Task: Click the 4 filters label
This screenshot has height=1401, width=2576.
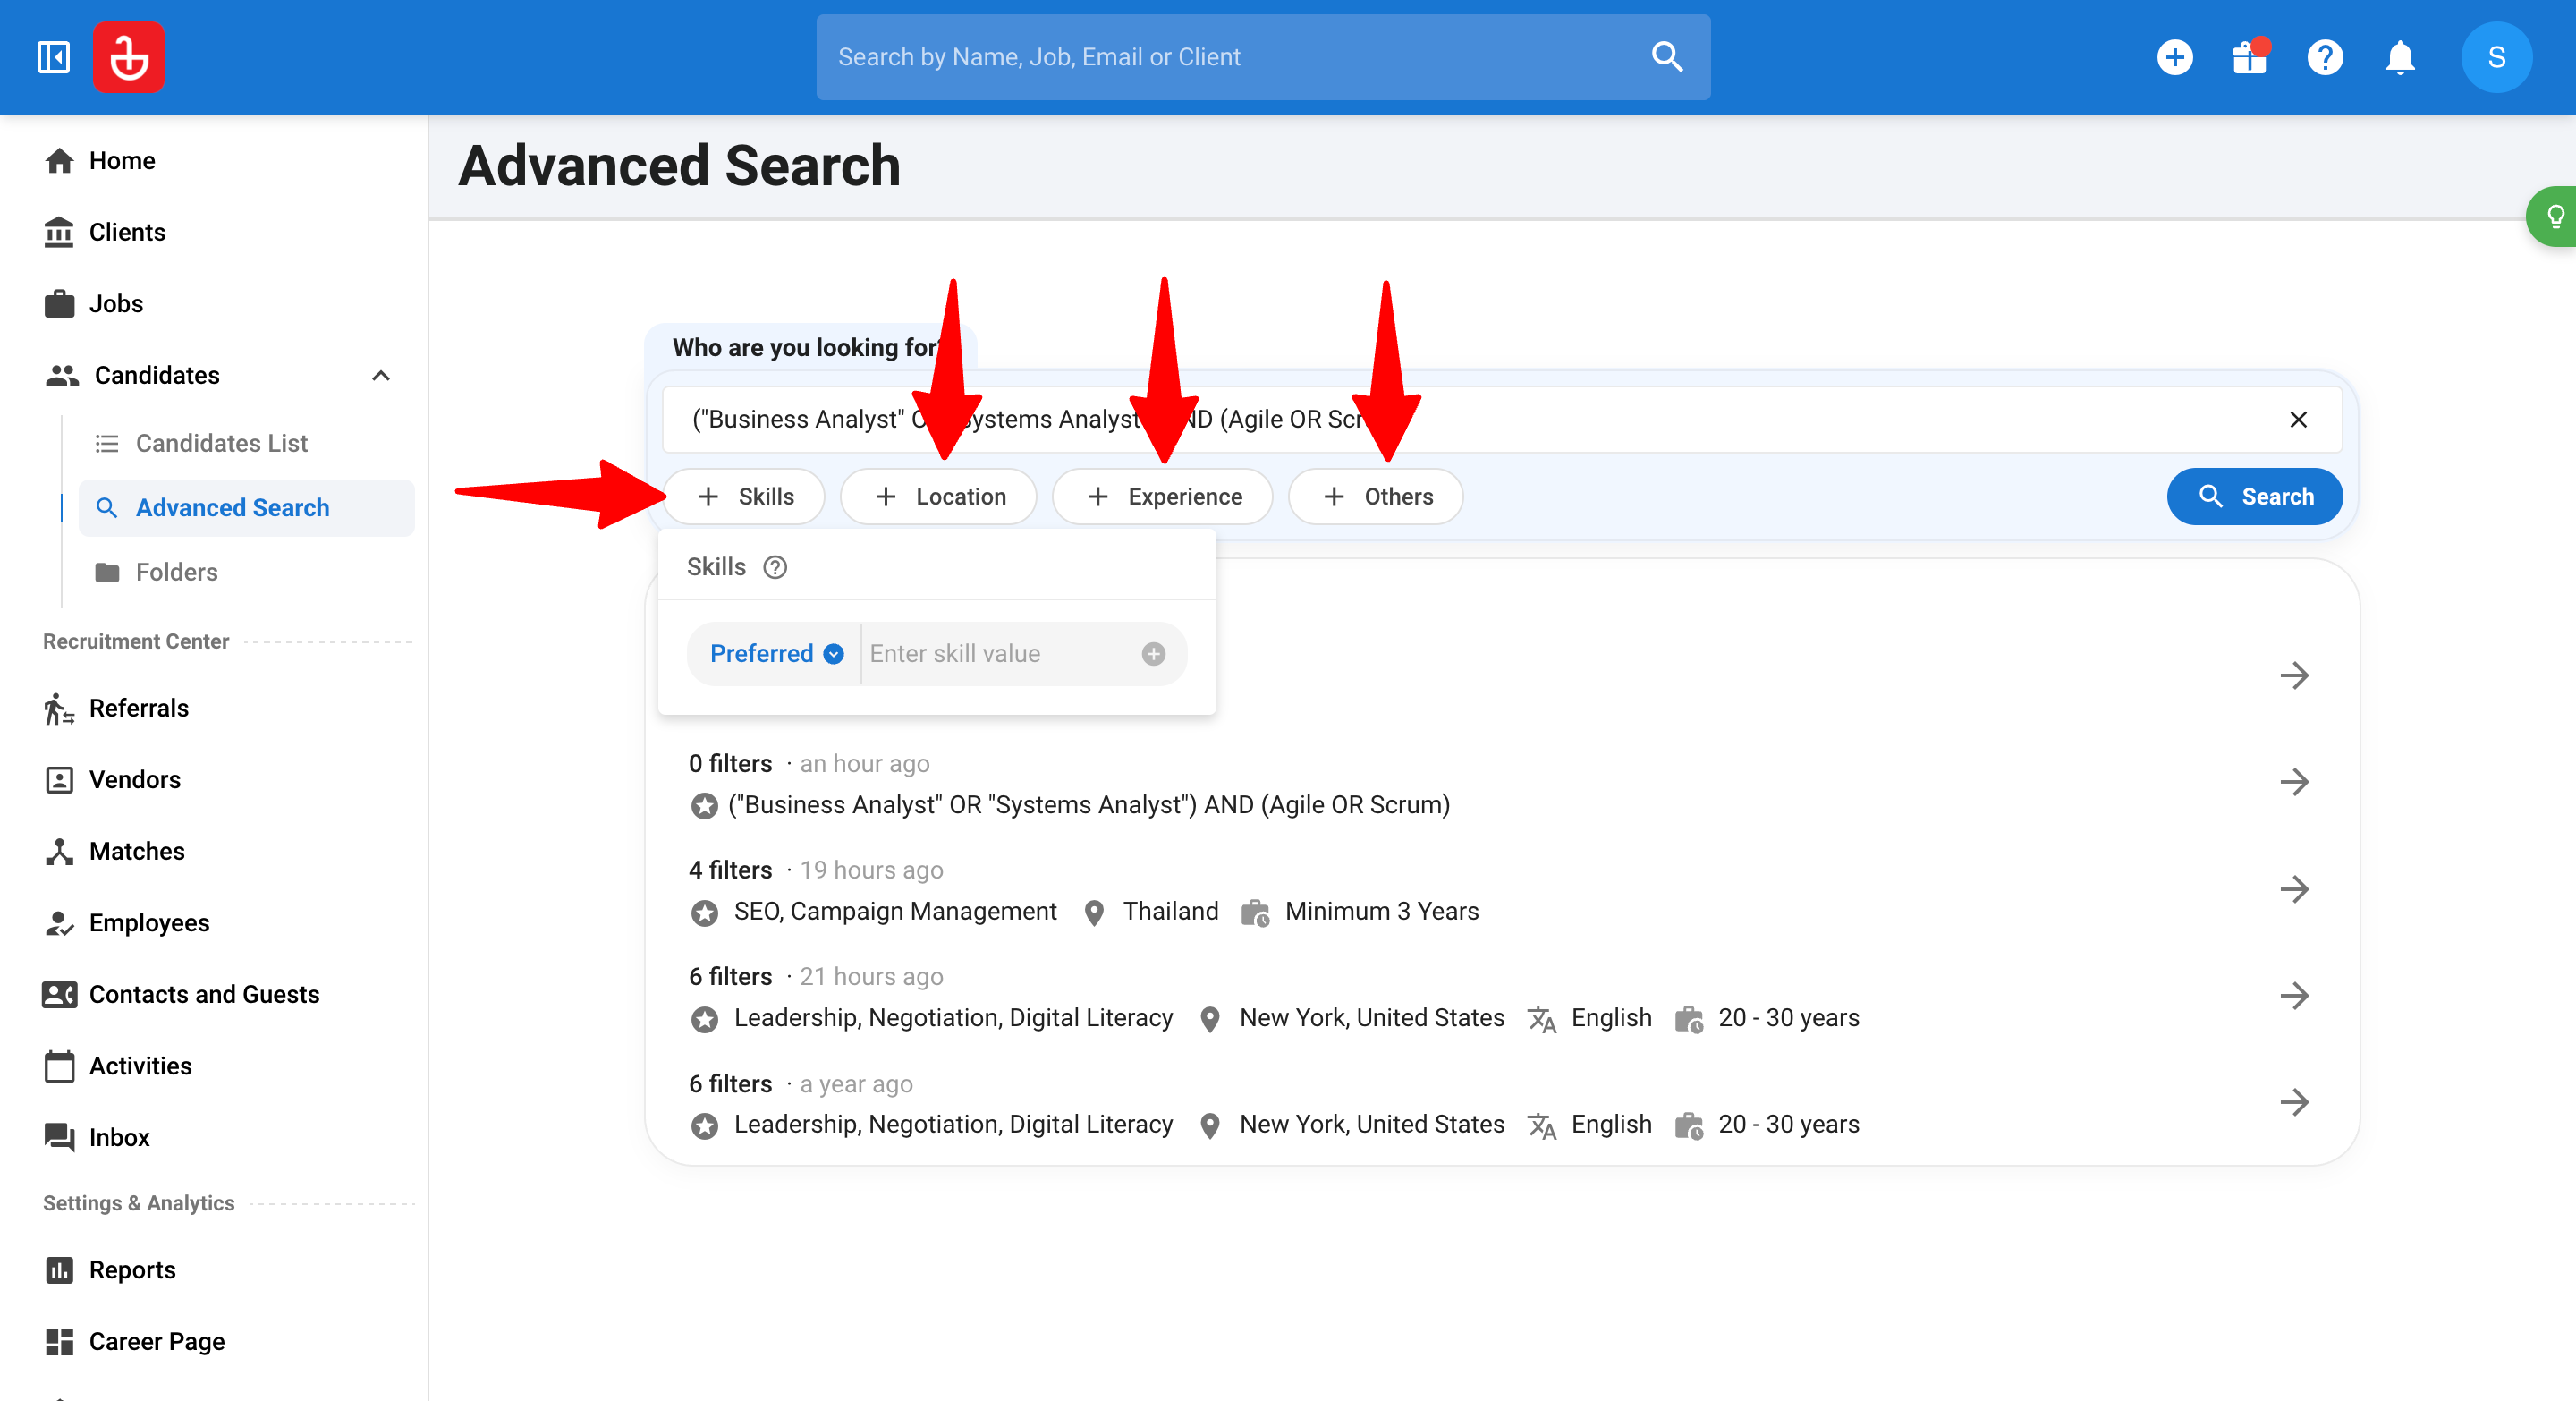Action: coord(730,870)
